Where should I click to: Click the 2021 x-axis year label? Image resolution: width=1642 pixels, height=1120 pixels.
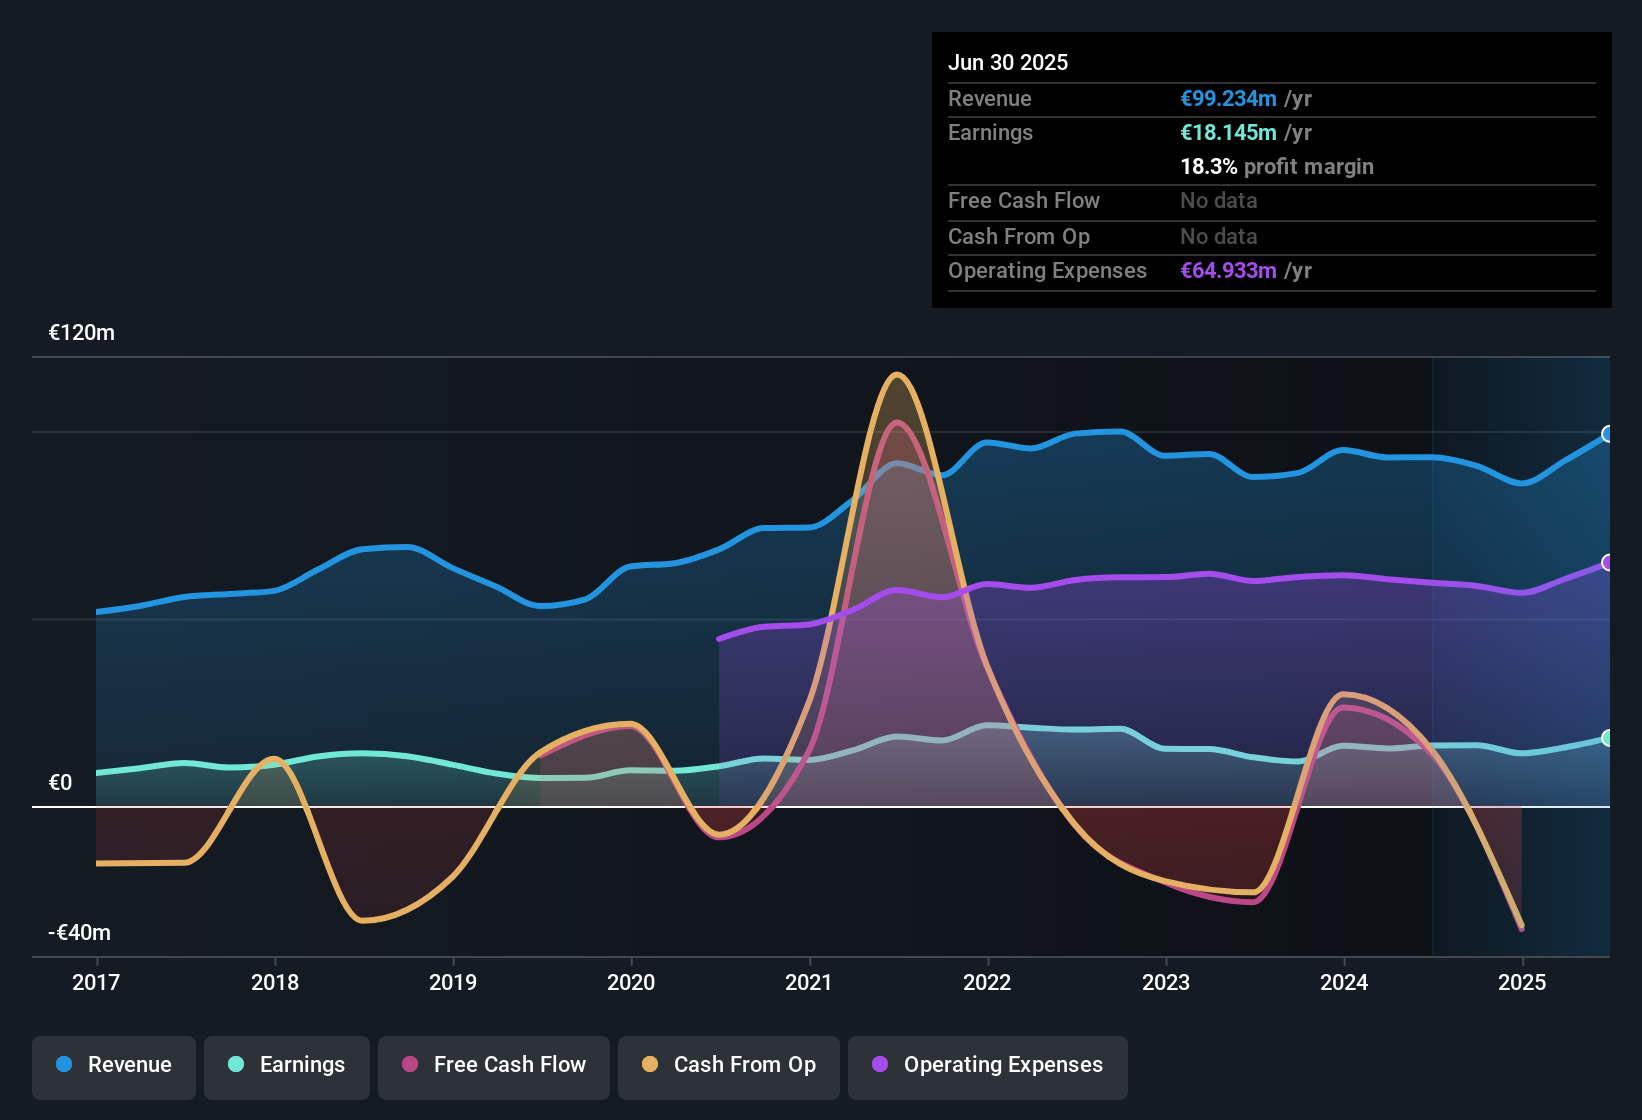(809, 982)
